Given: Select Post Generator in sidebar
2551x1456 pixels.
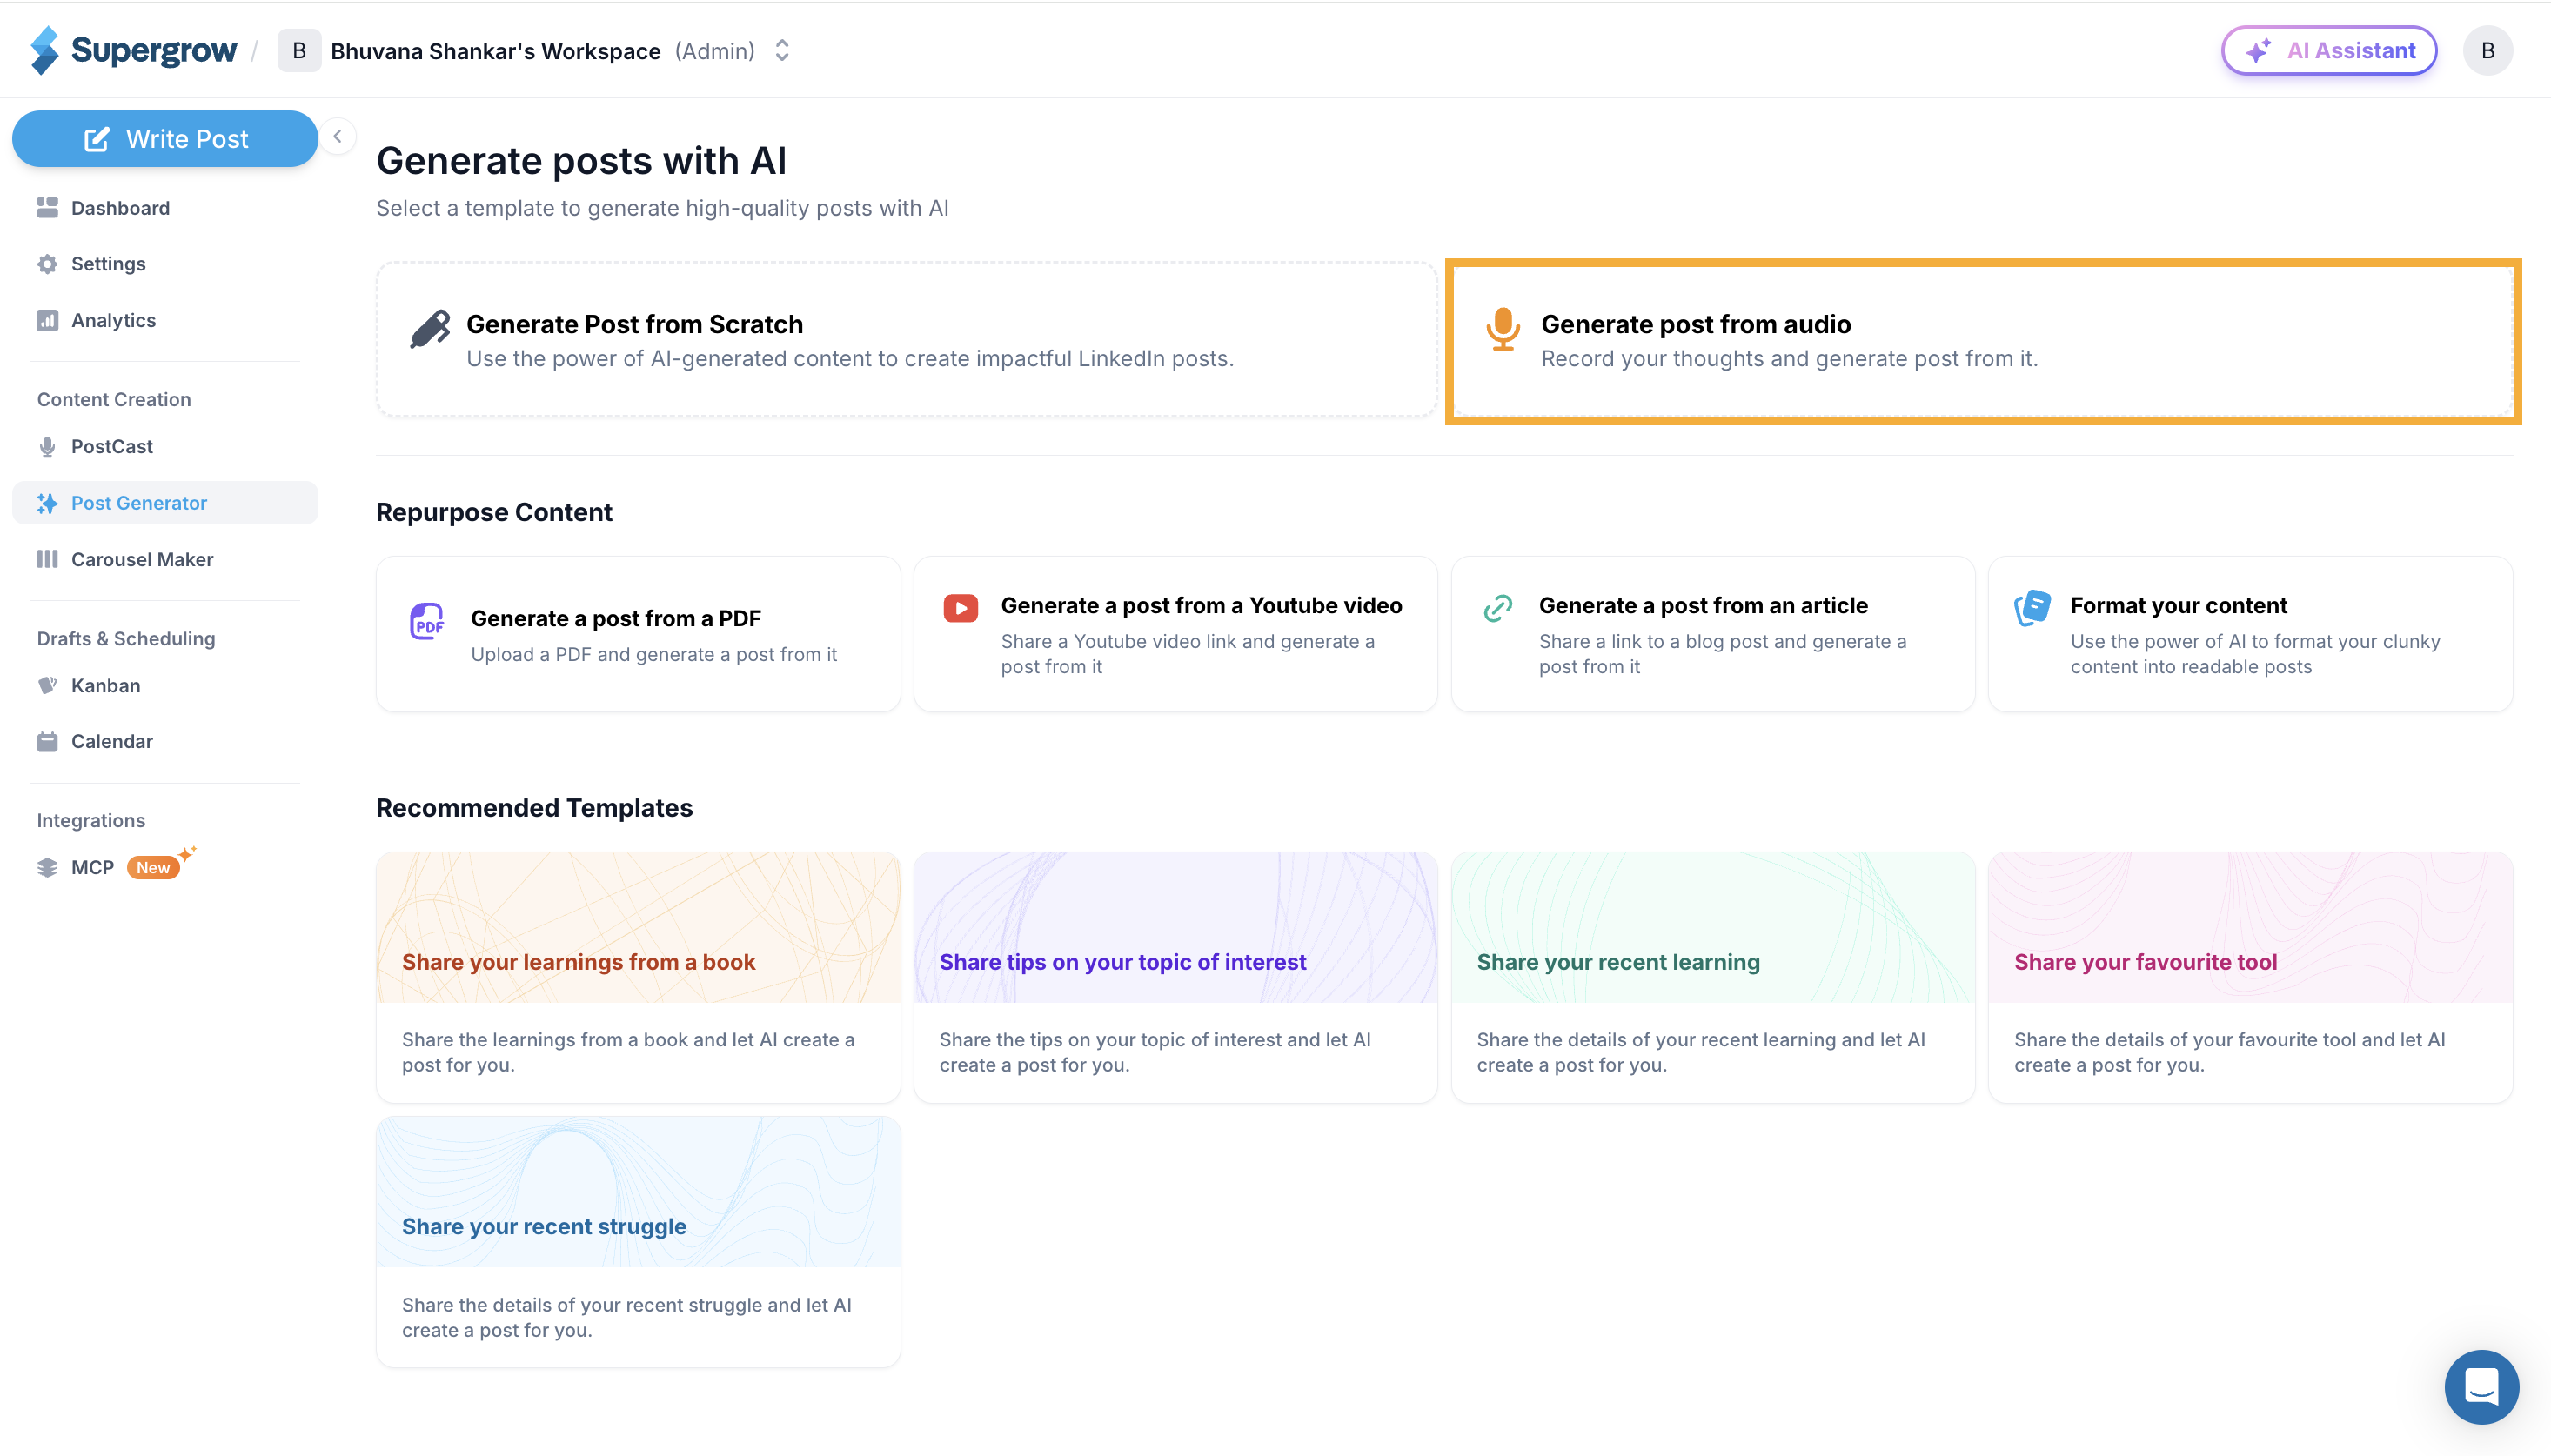Looking at the screenshot, I should pyautogui.click(x=165, y=503).
